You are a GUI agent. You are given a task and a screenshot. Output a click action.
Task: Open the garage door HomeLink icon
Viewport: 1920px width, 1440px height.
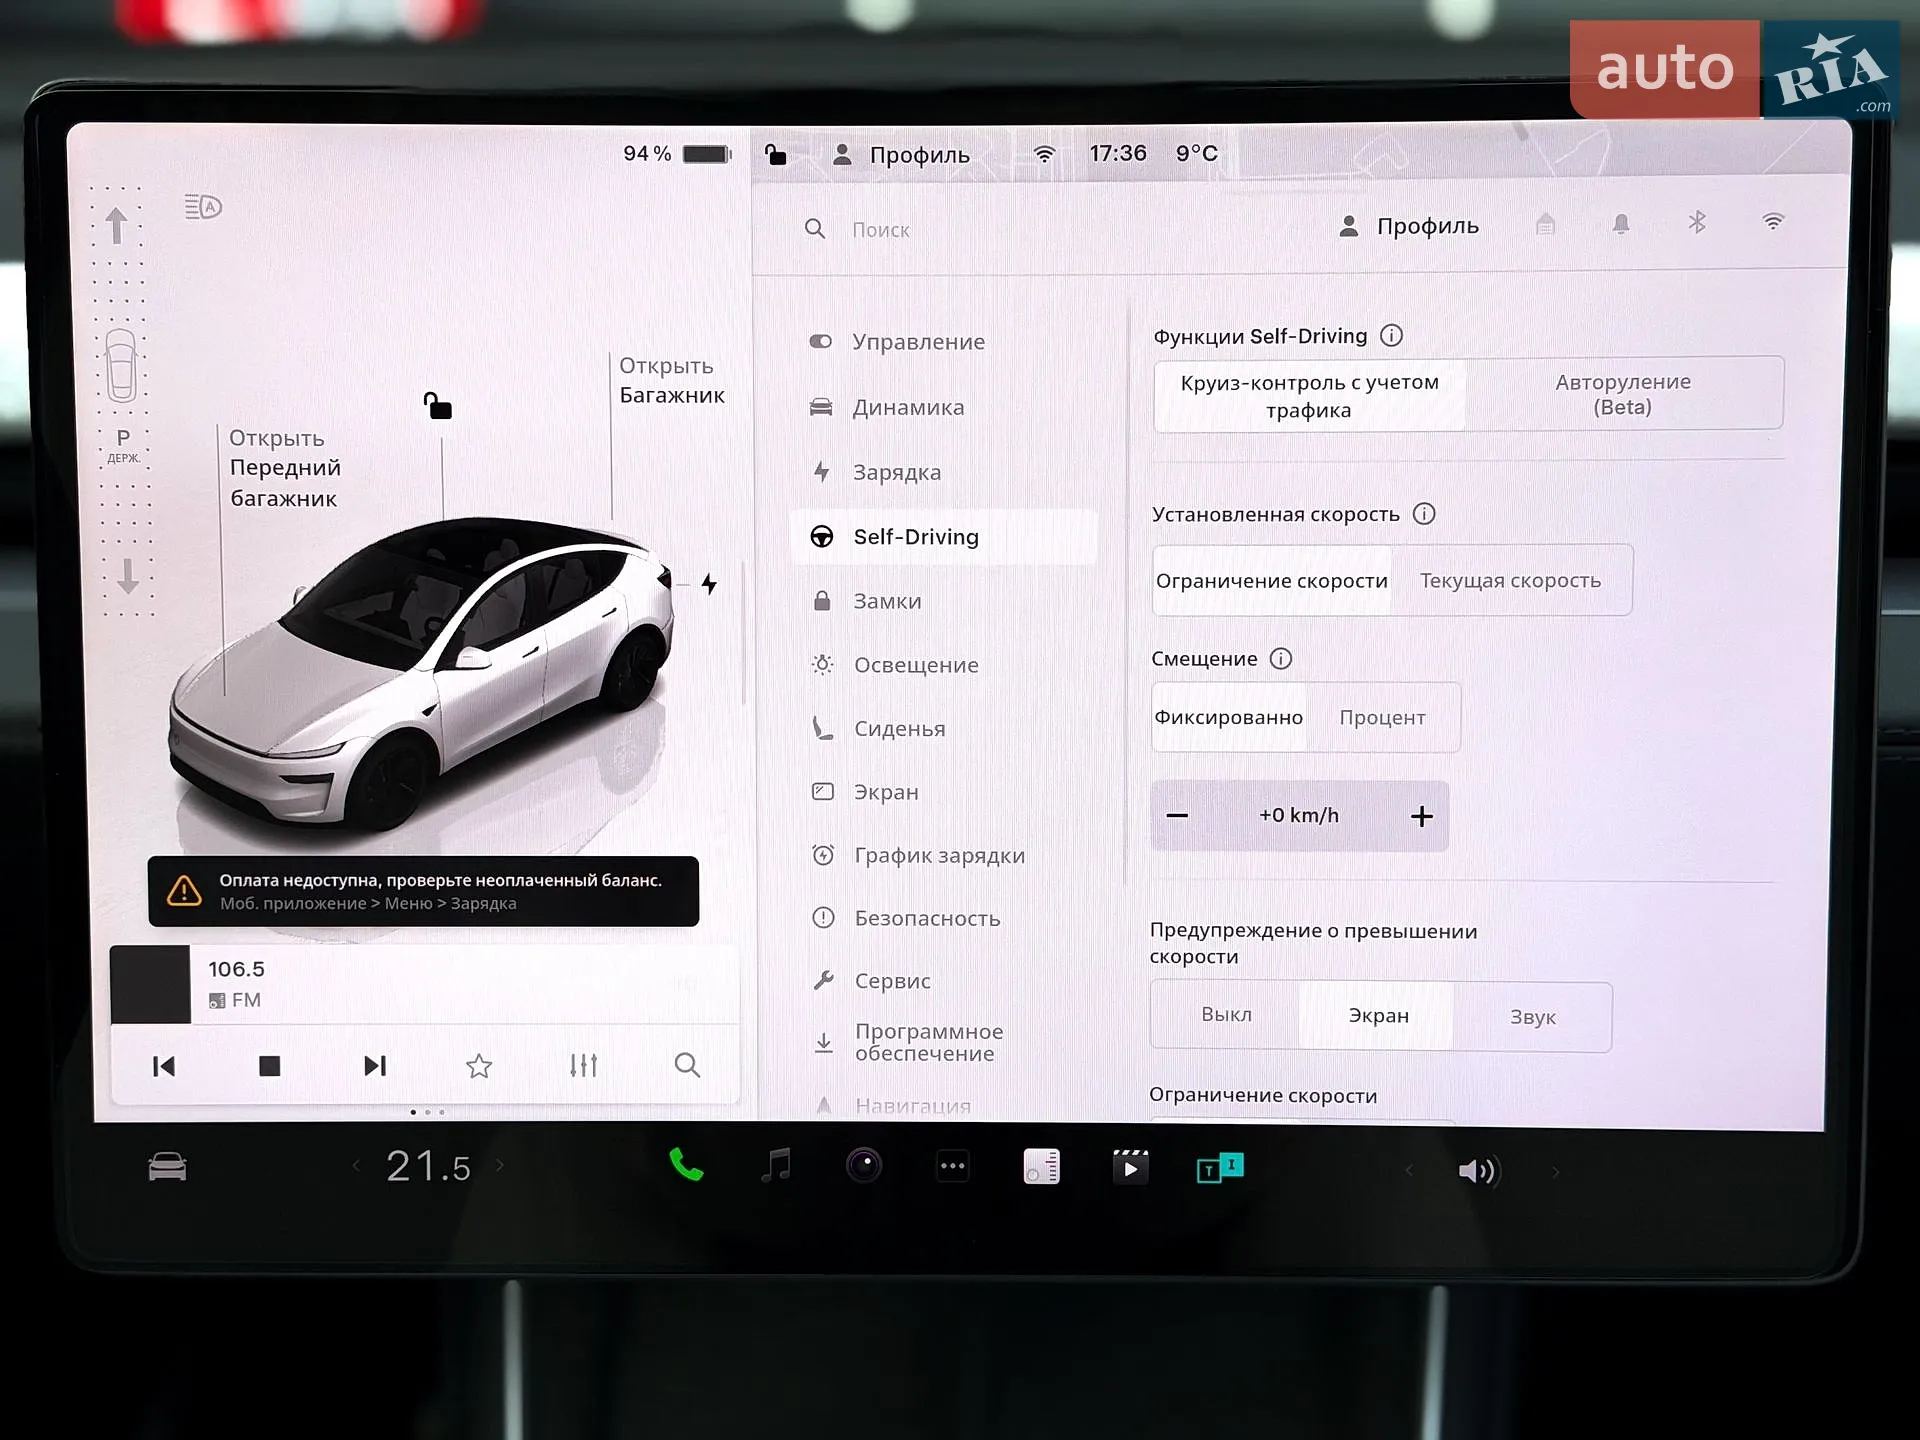pyautogui.click(x=1545, y=224)
